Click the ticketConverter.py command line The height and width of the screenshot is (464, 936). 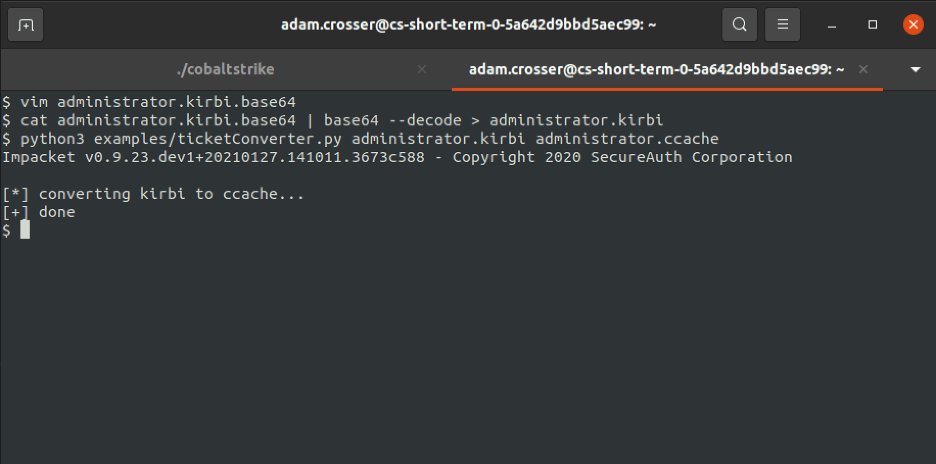click(360, 139)
